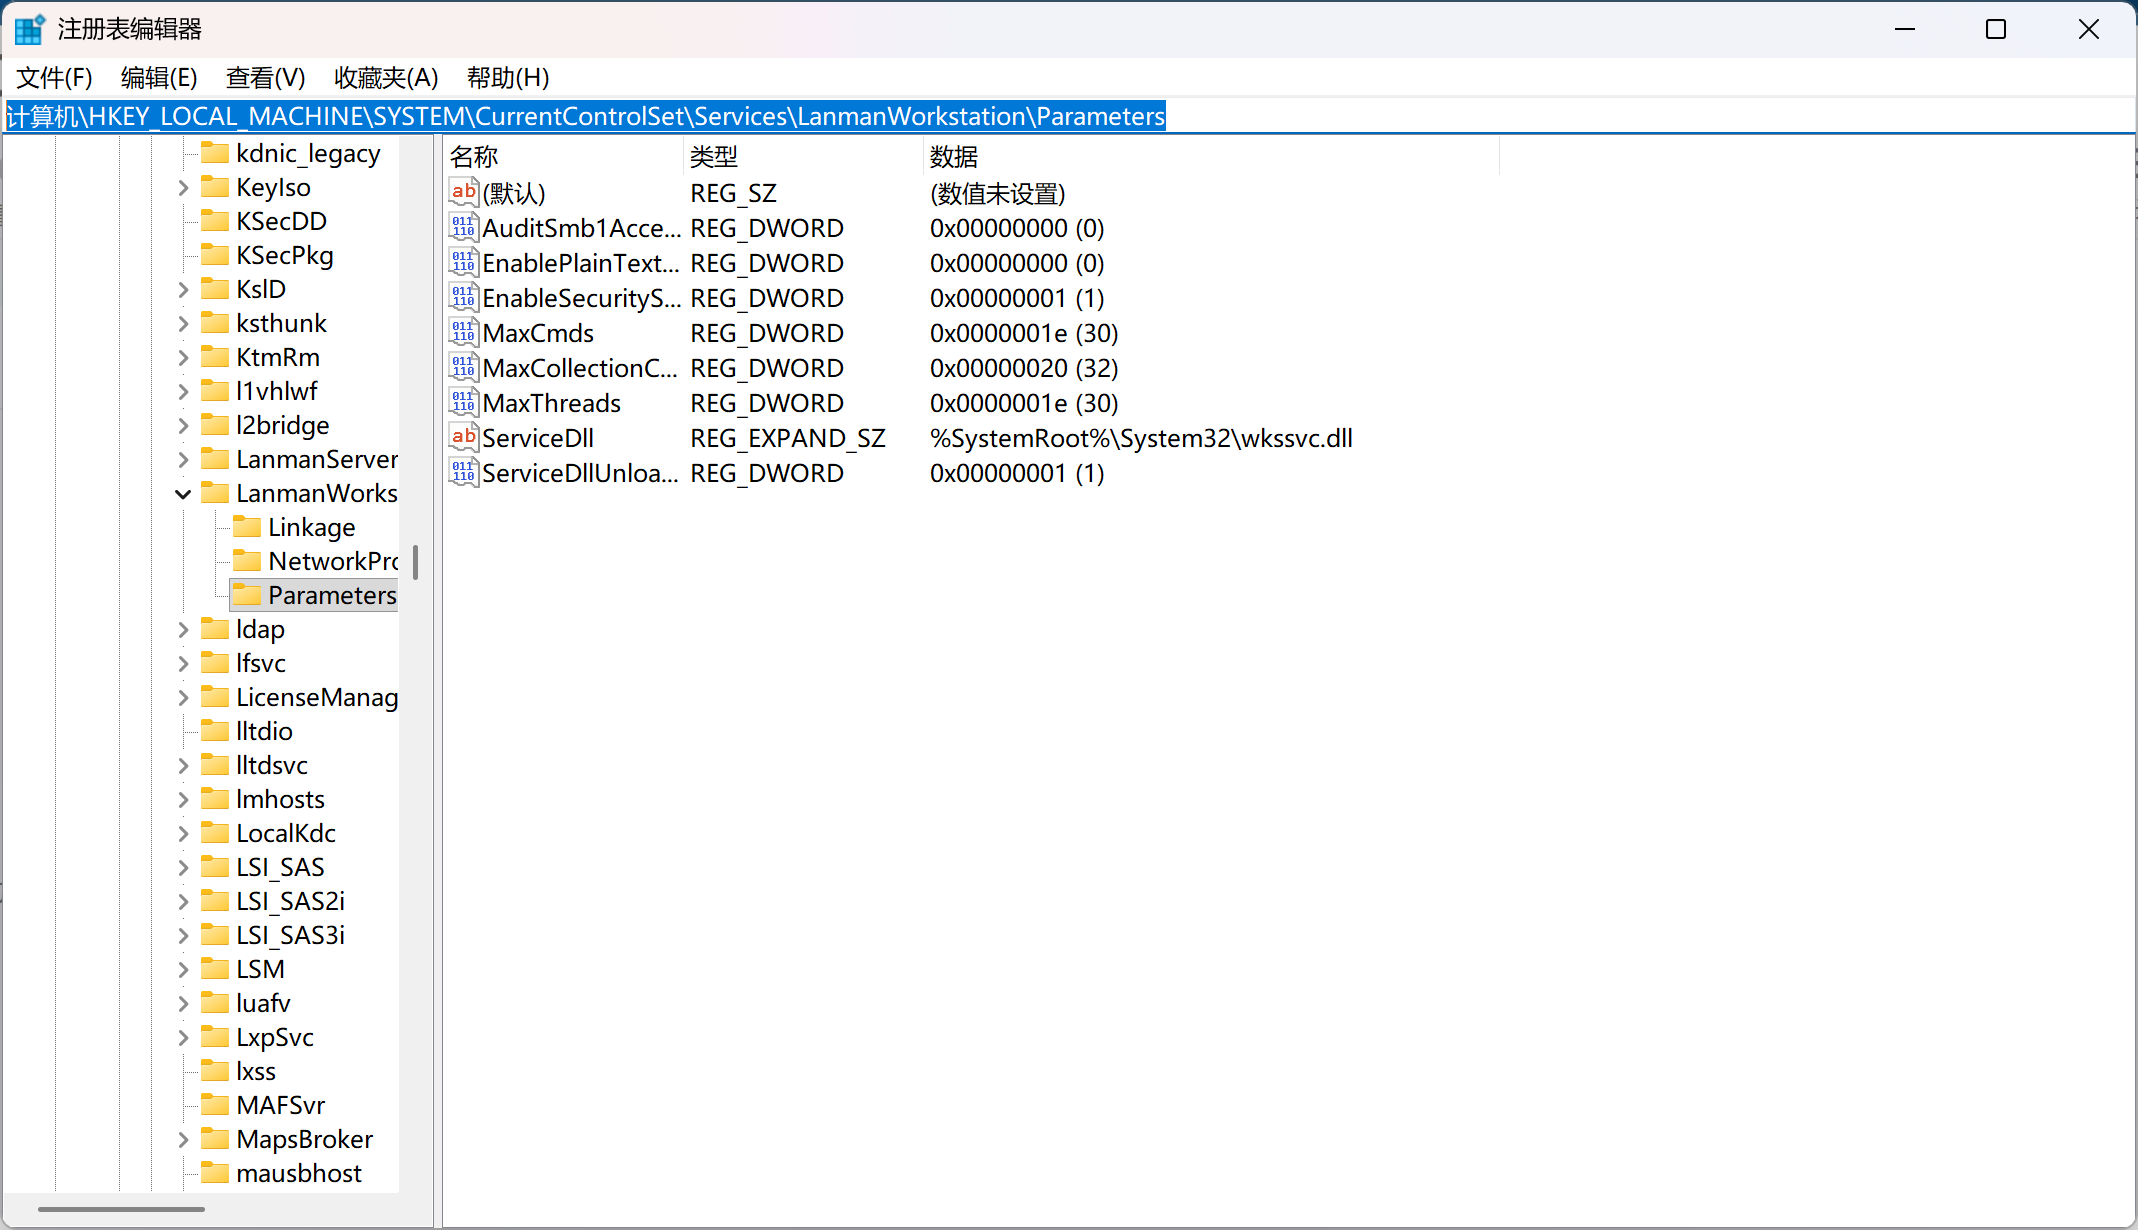The width and height of the screenshot is (2138, 1230).
Task: Click the Linkage folder icon
Action: [x=247, y=527]
